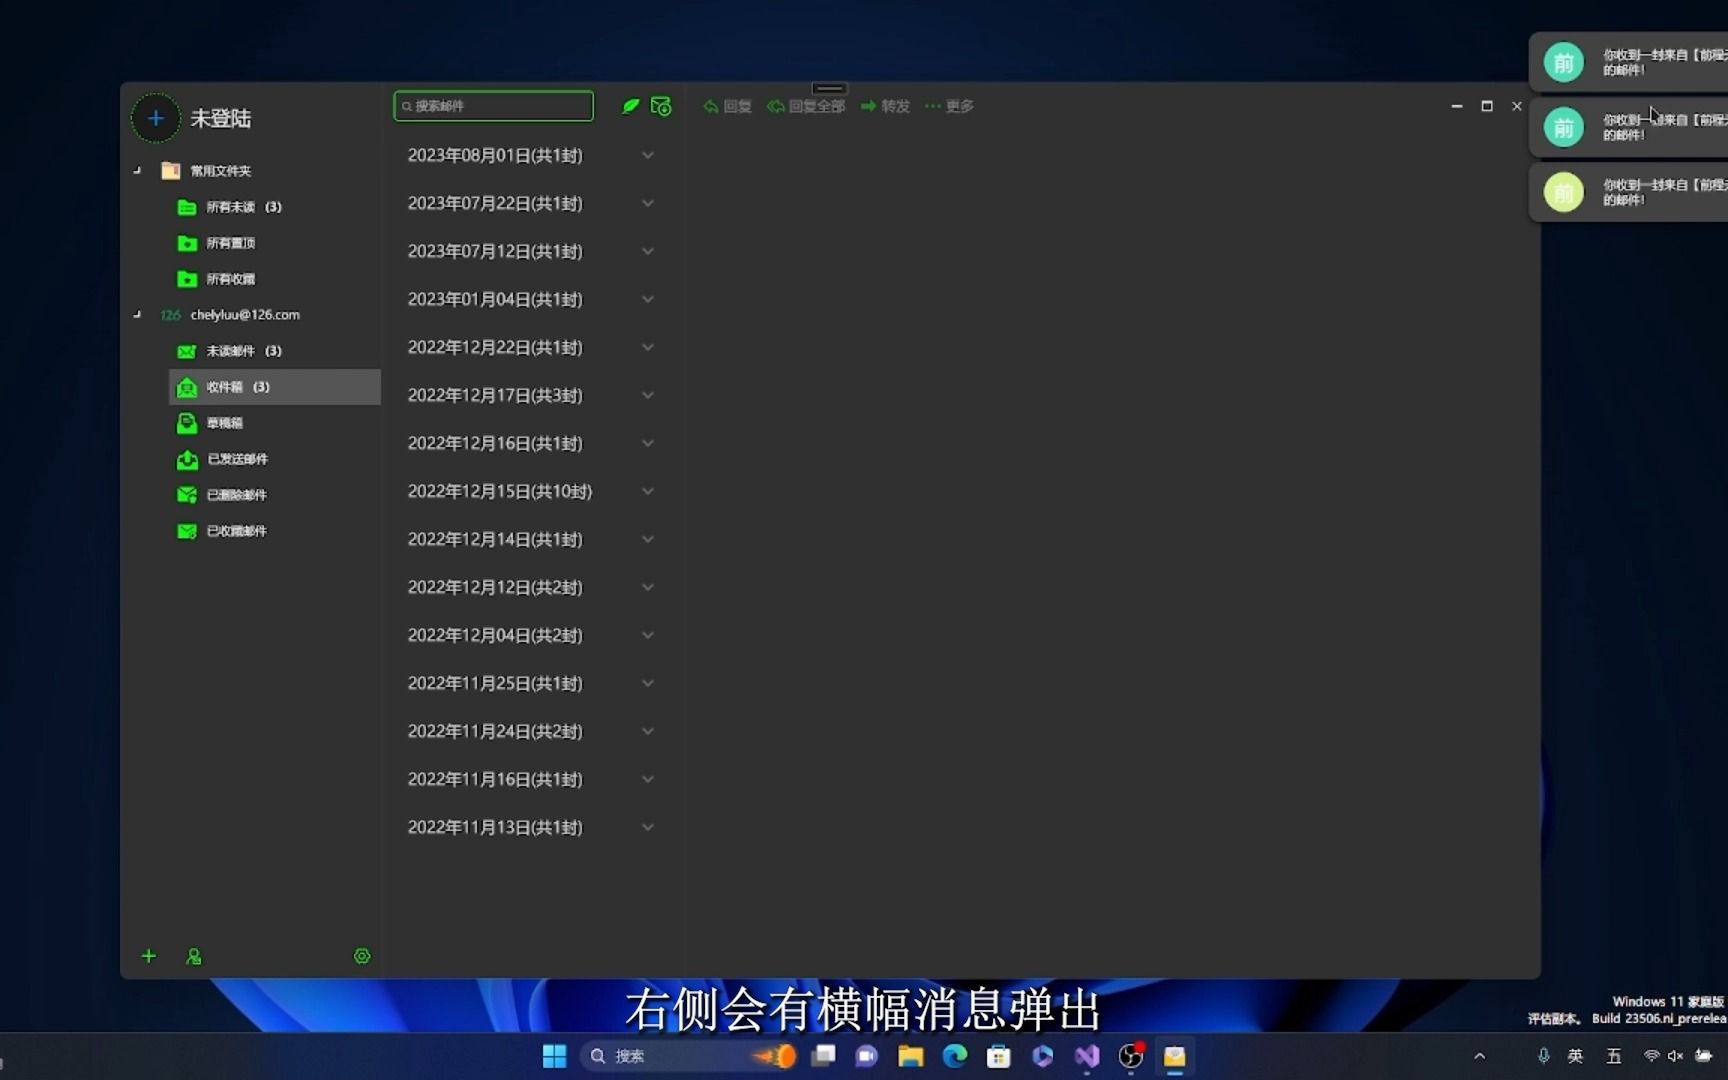Switch the 英 input language indicator
The width and height of the screenshot is (1728, 1080).
click(x=1575, y=1056)
